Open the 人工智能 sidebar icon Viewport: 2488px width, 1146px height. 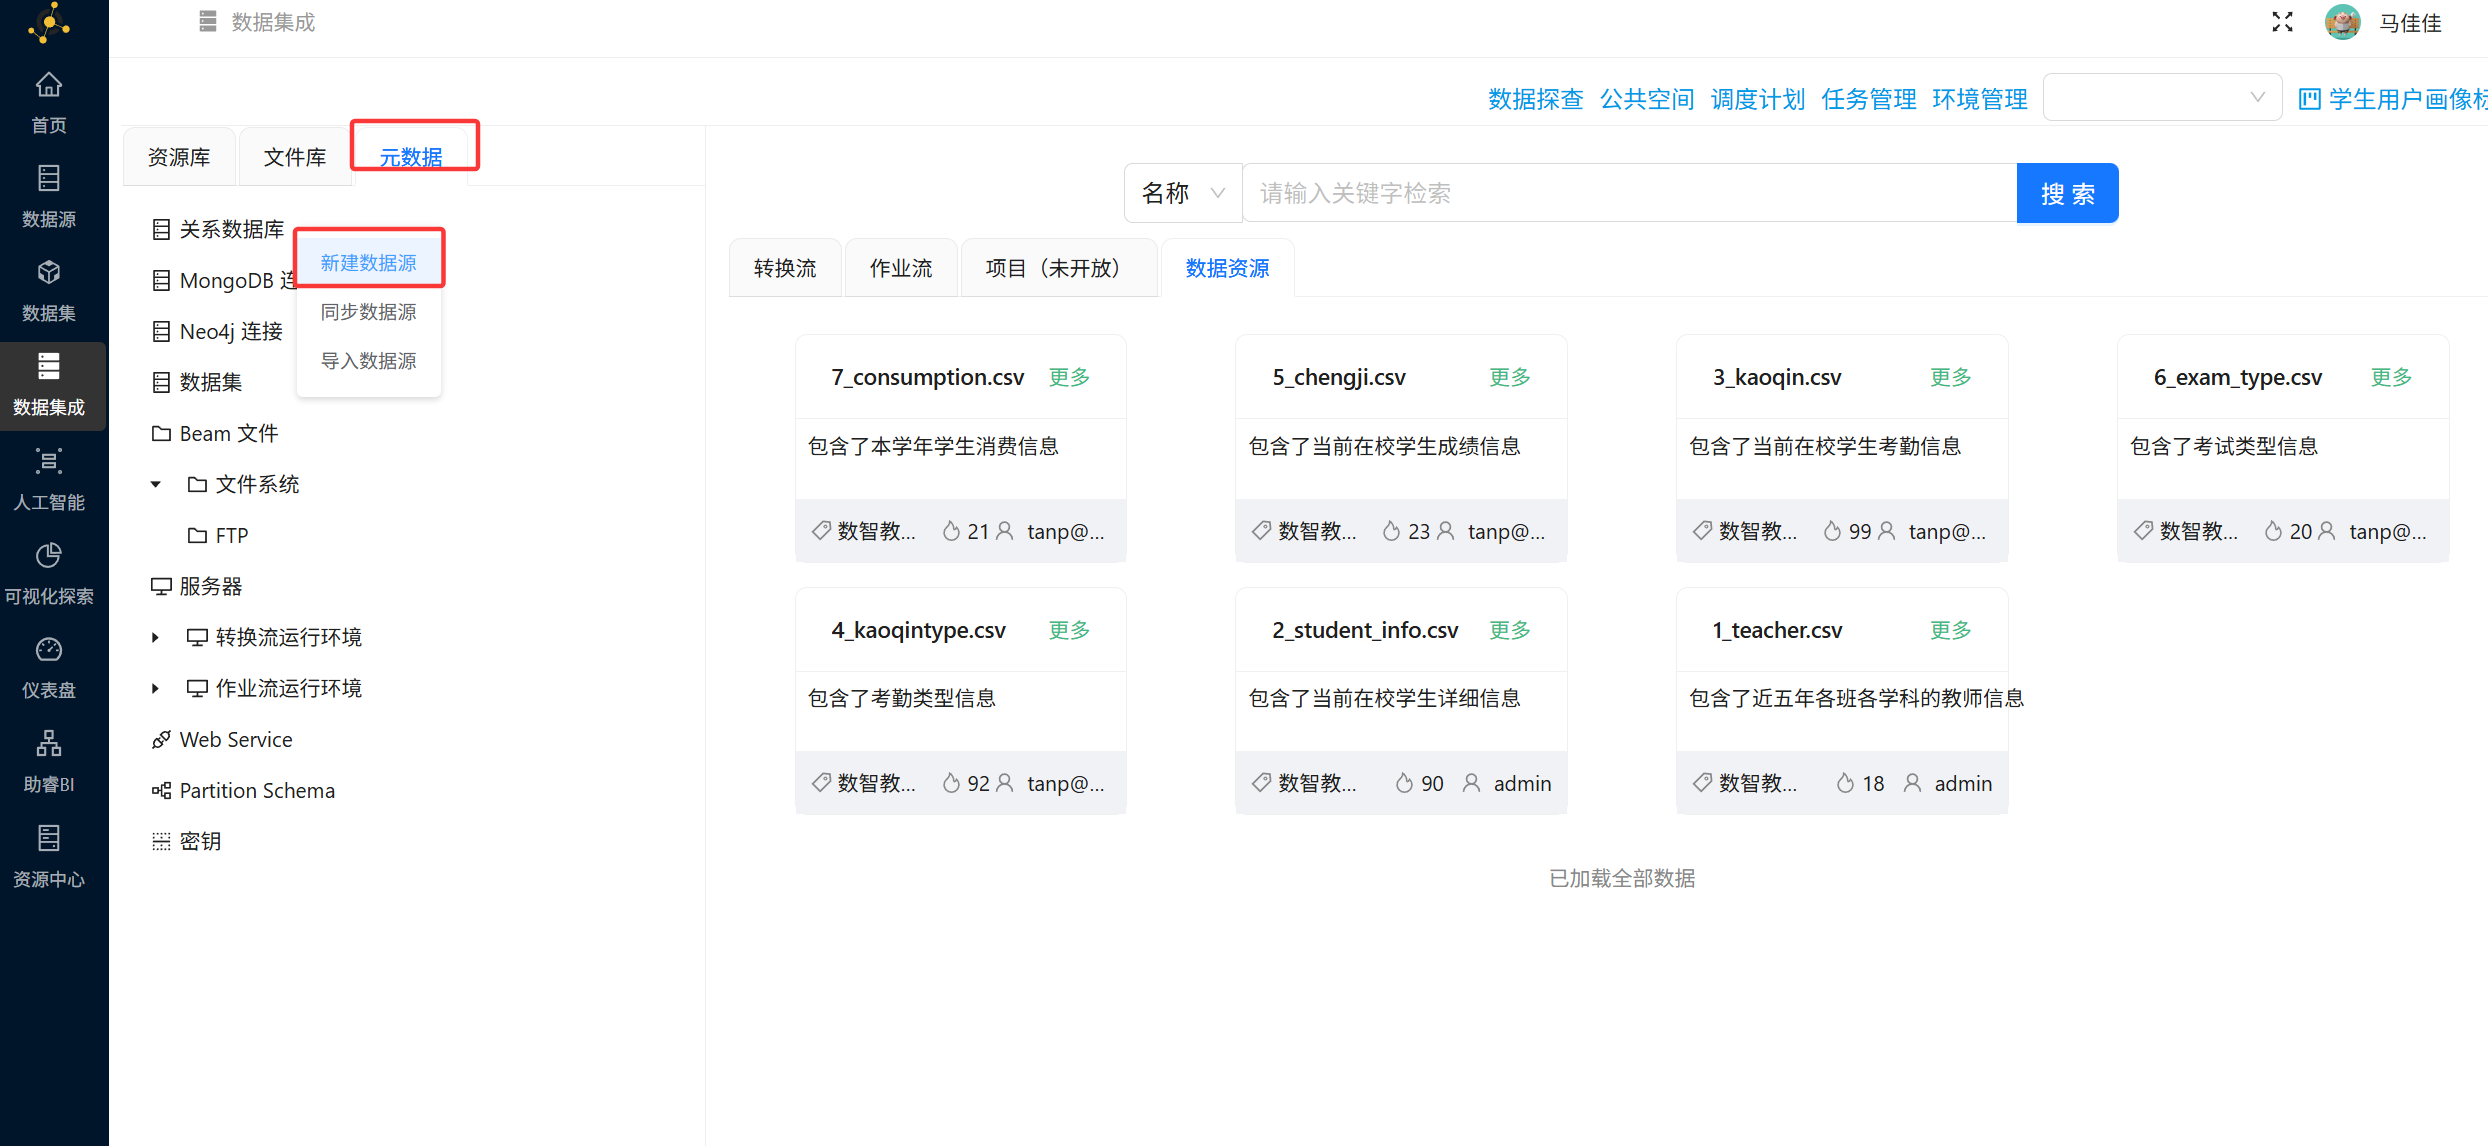48,461
